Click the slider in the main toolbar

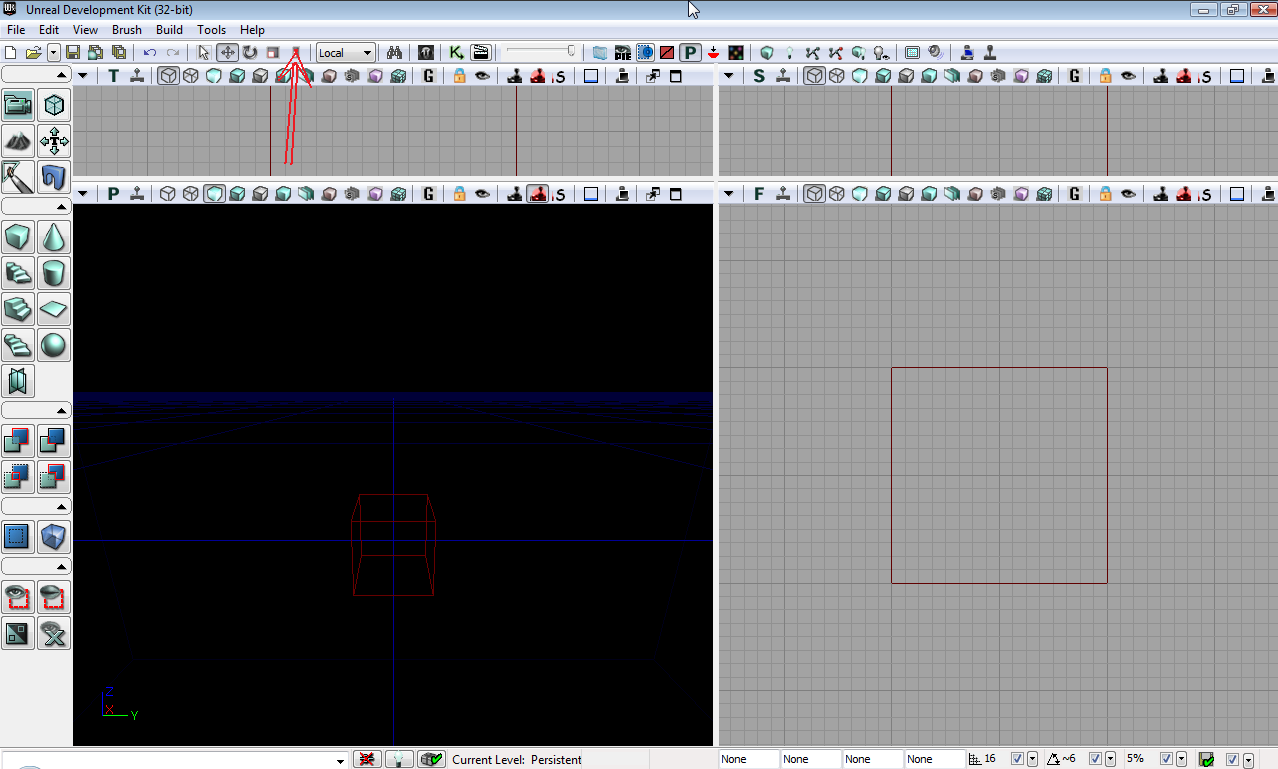(x=541, y=51)
